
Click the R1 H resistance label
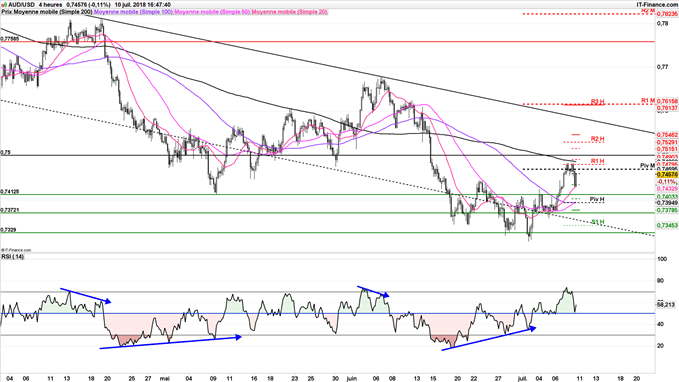(x=597, y=162)
